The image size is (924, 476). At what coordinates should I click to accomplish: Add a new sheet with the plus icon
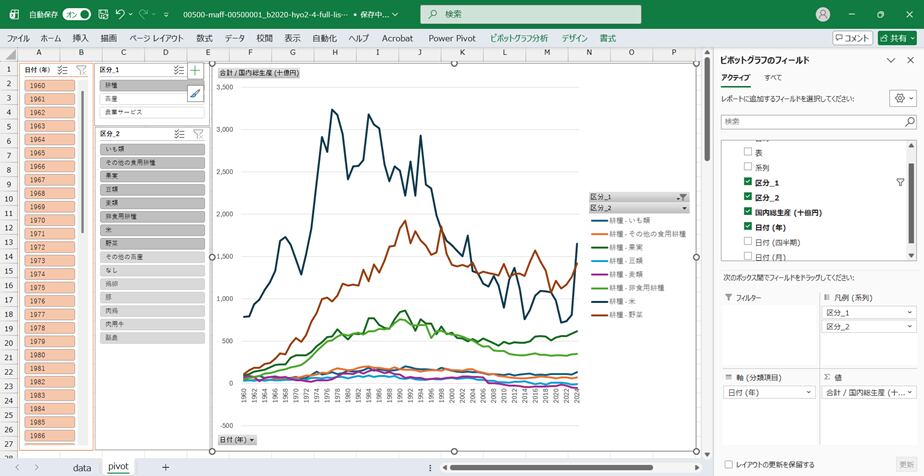[x=165, y=467]
